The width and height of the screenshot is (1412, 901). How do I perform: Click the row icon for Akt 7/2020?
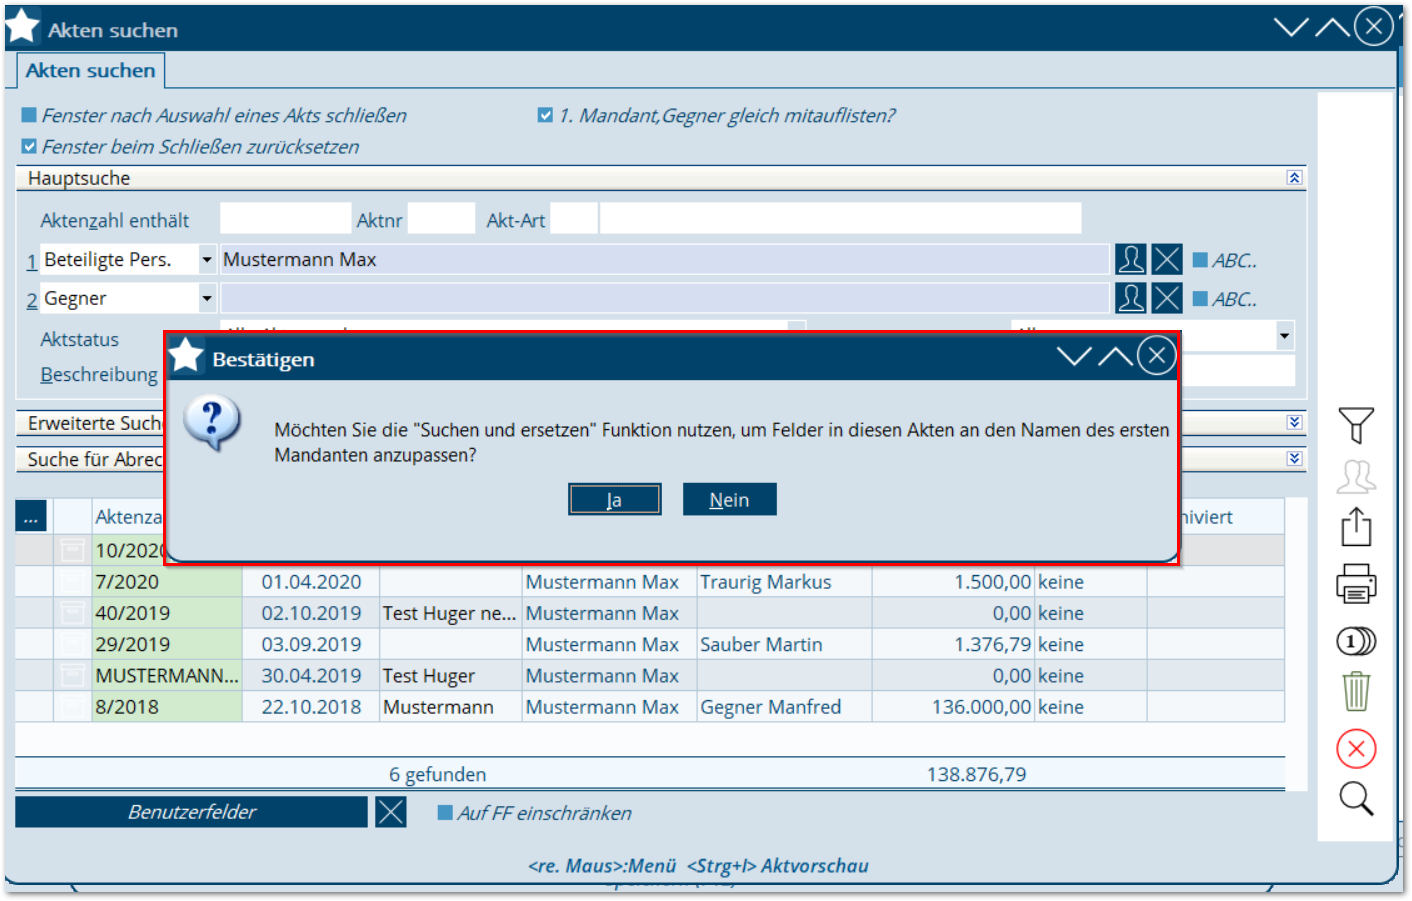click(72, 582)
